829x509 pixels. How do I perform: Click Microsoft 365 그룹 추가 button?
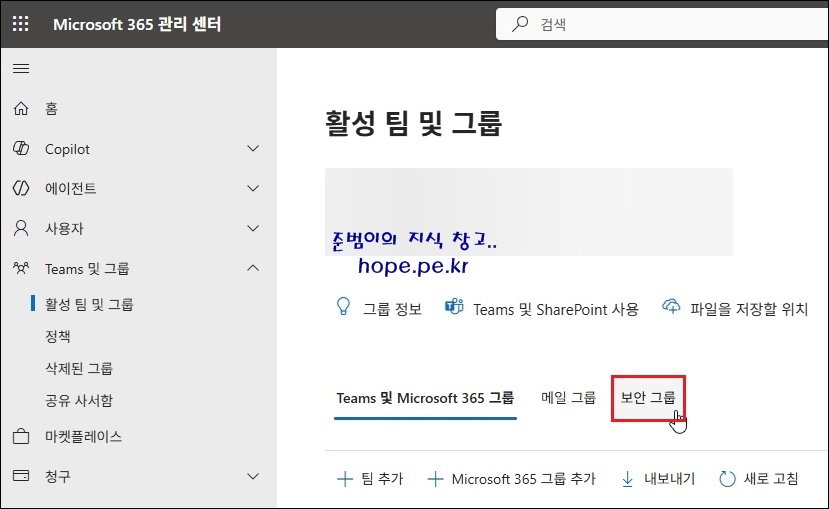coord(512,479)
